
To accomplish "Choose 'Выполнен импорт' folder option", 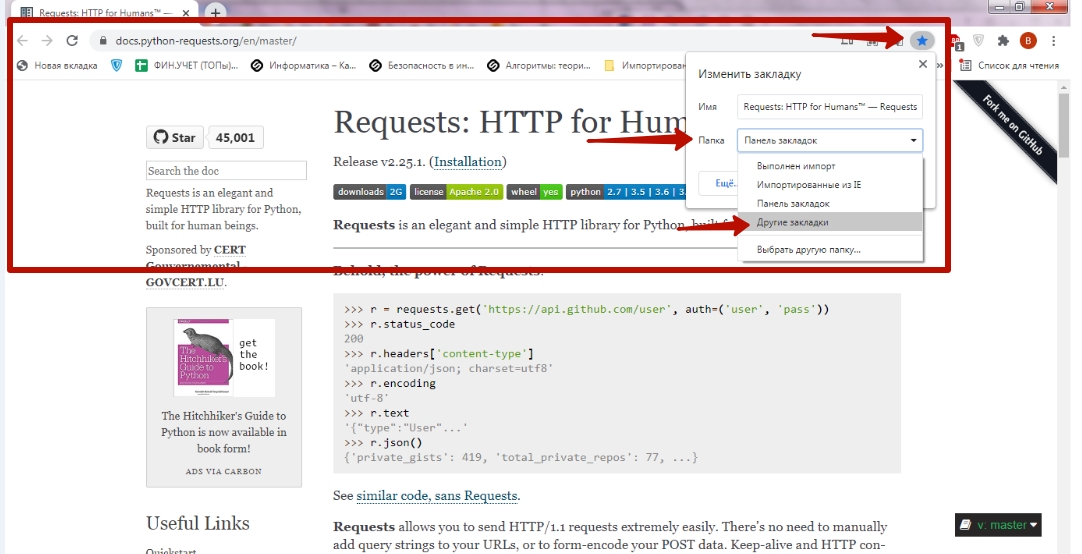I will click(795, 166).
